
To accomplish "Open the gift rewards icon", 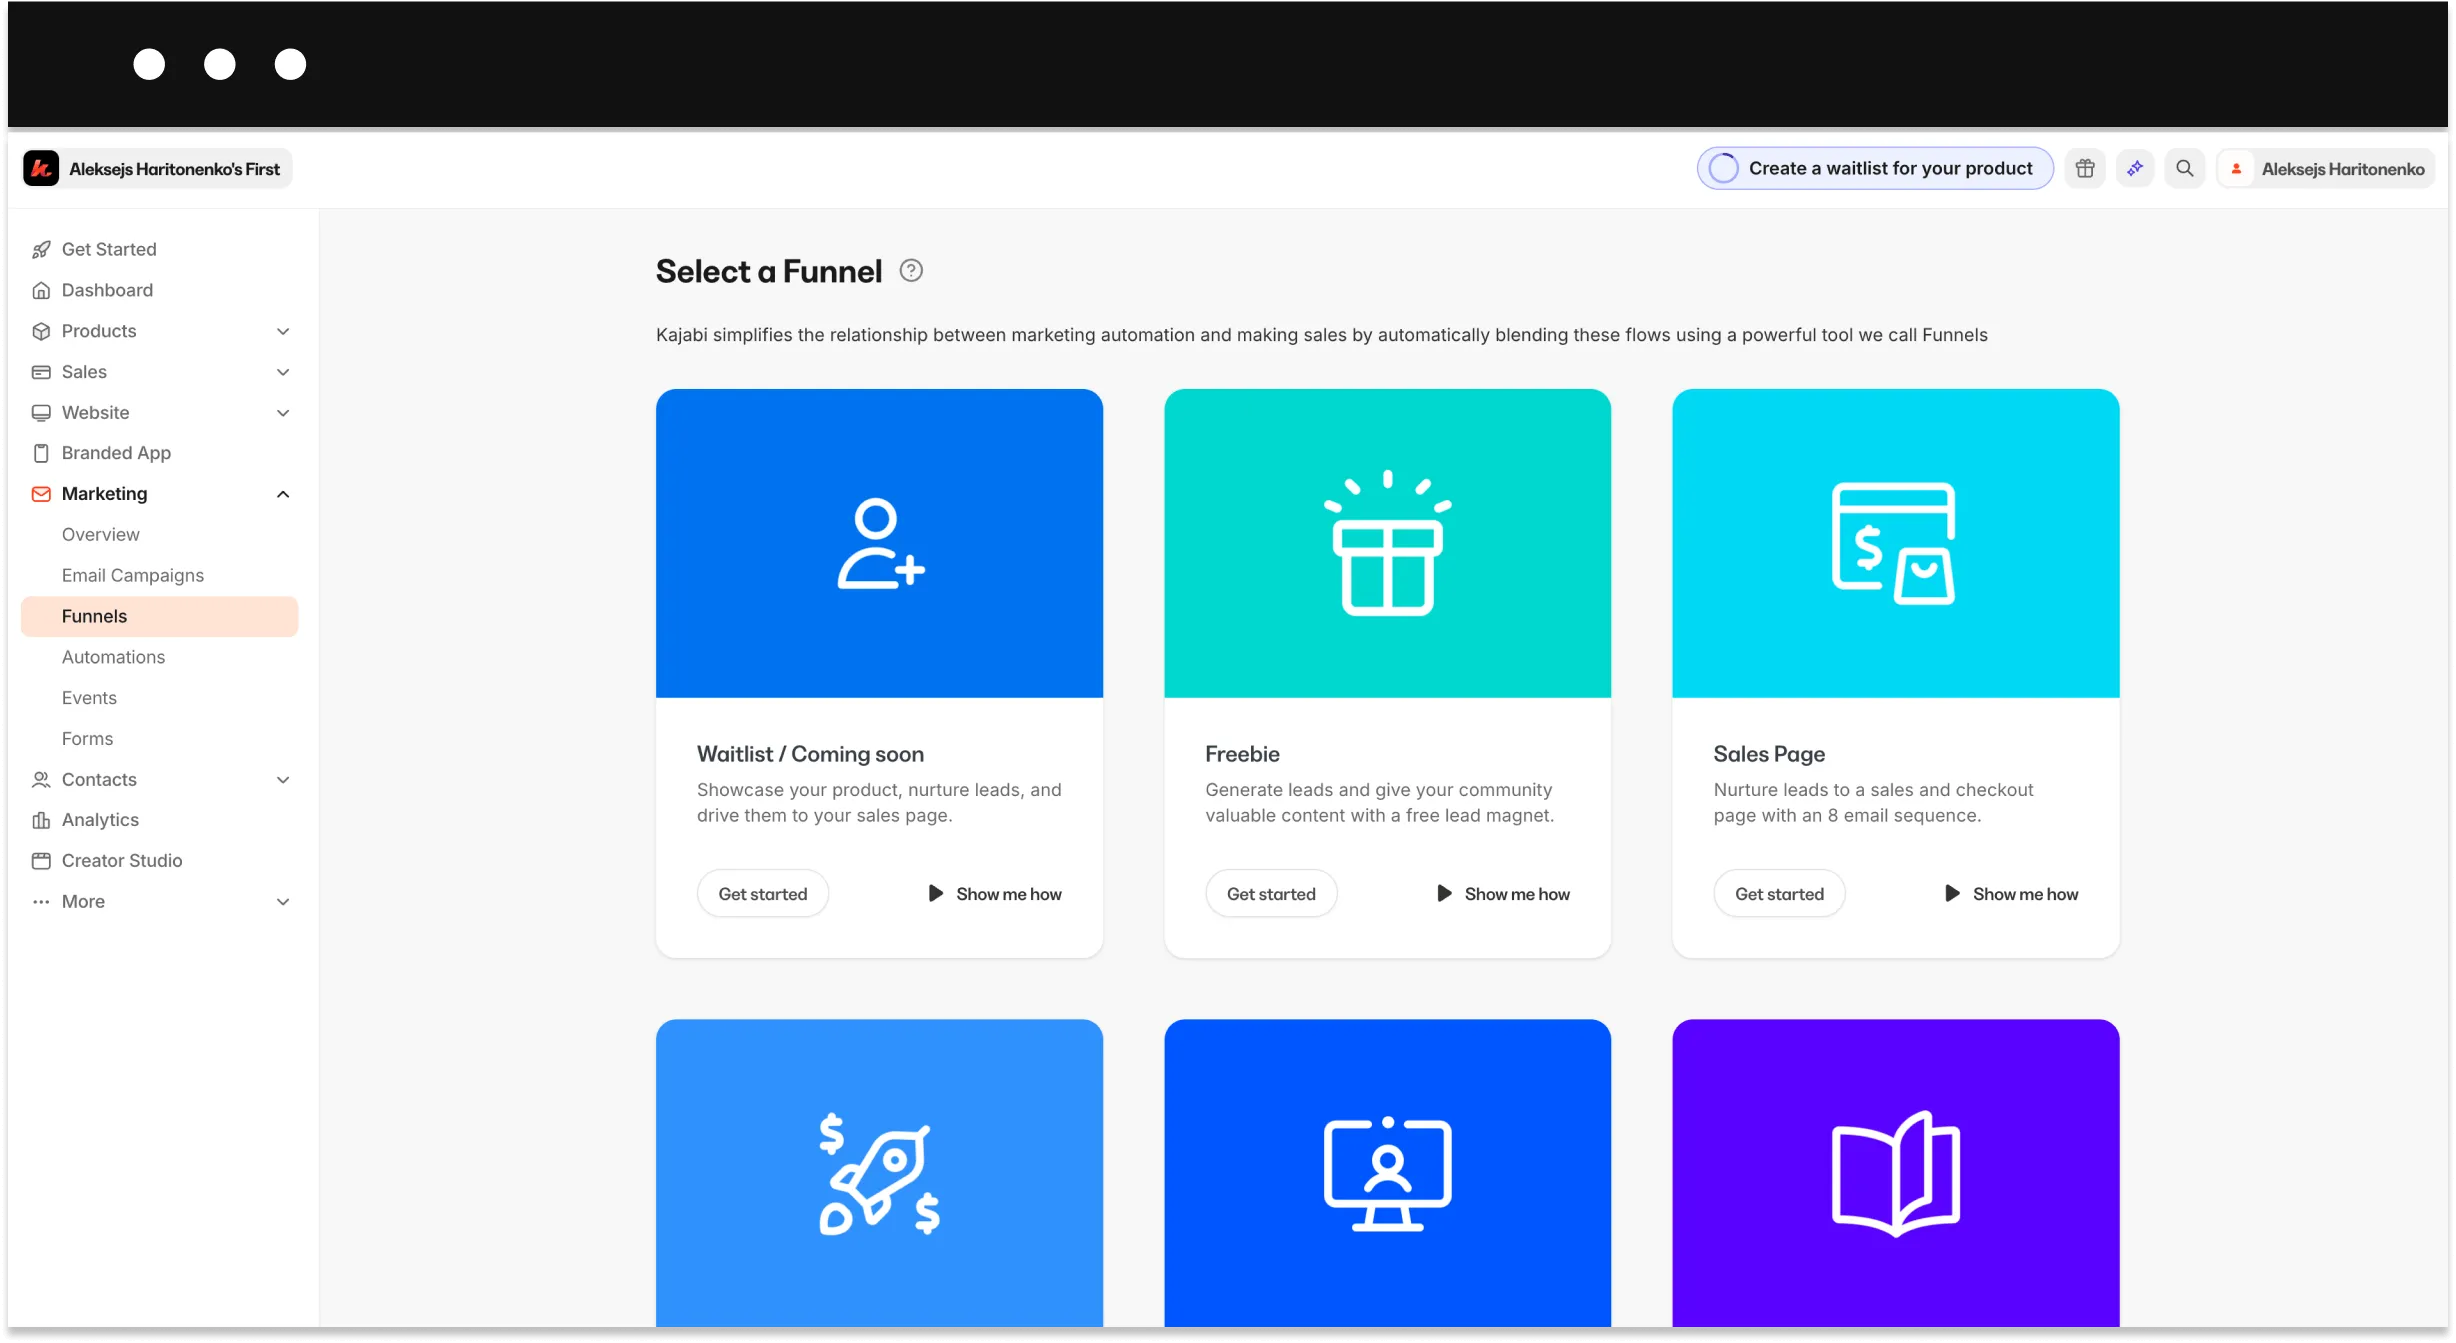I will 2085,168.
